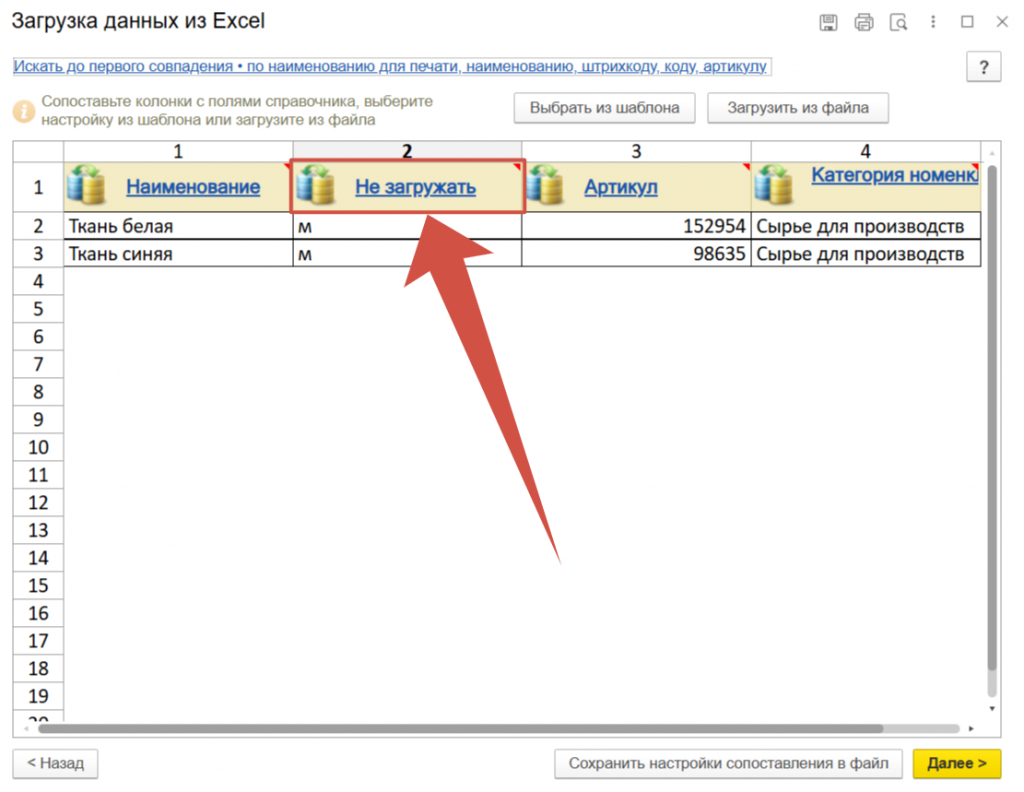Click the save icon in title bar
1024x792 pixels.
click(828, 22)
